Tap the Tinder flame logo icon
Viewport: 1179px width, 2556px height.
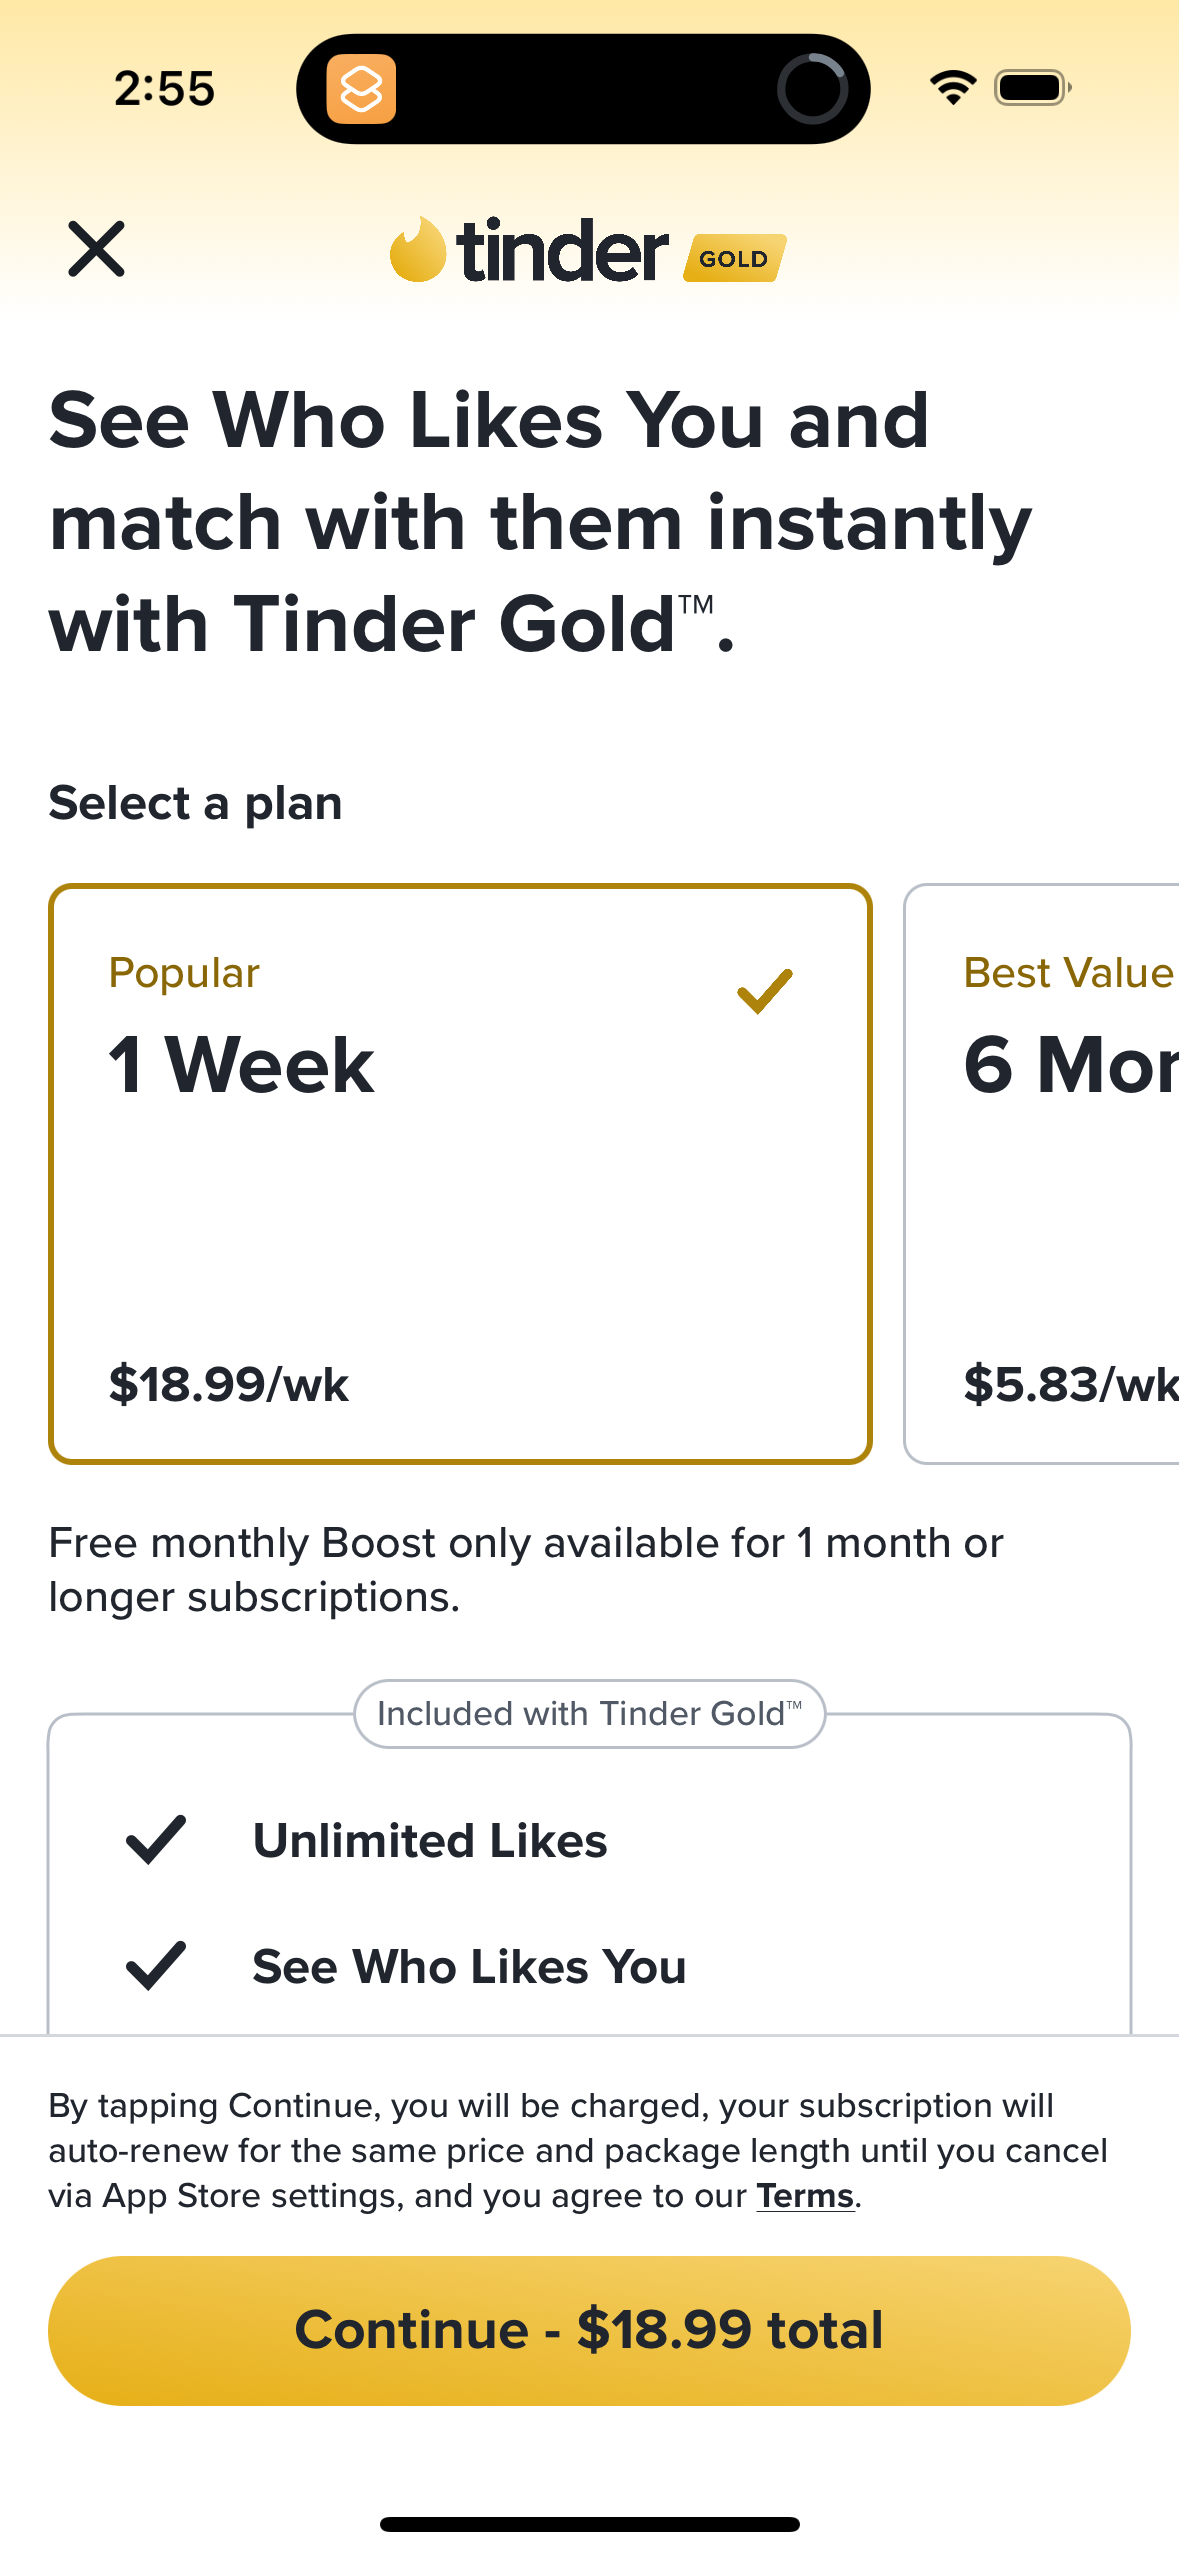click(417, 250)
